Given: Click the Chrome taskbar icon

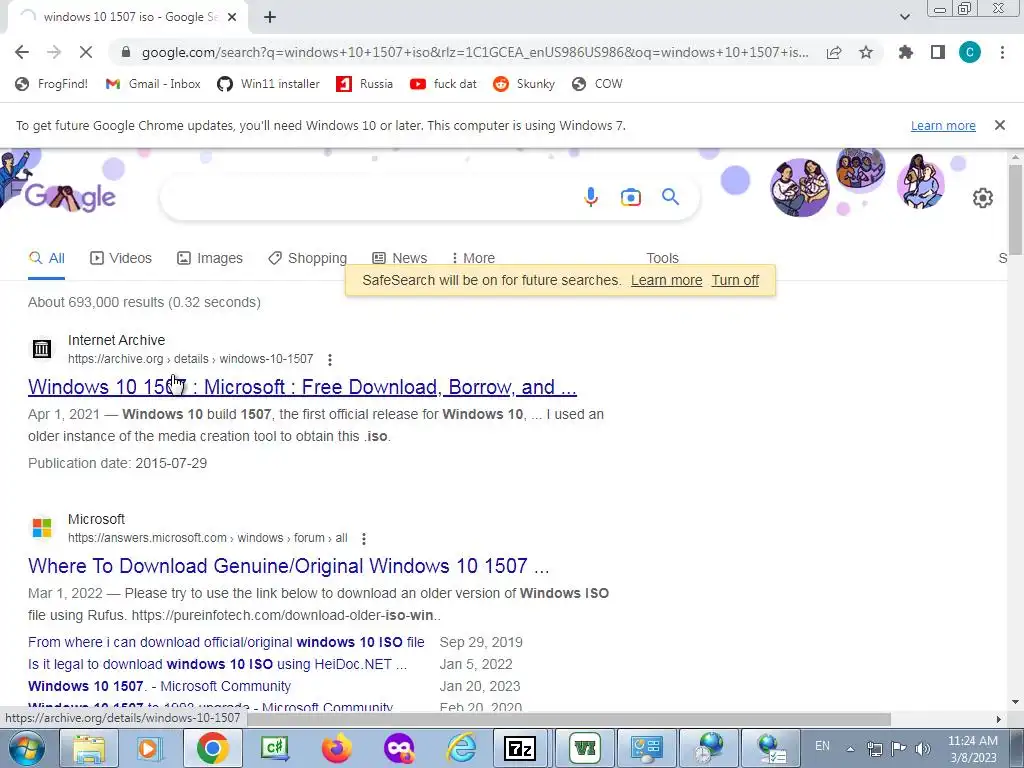Looking at the screenshot, I should coord(213,748).
